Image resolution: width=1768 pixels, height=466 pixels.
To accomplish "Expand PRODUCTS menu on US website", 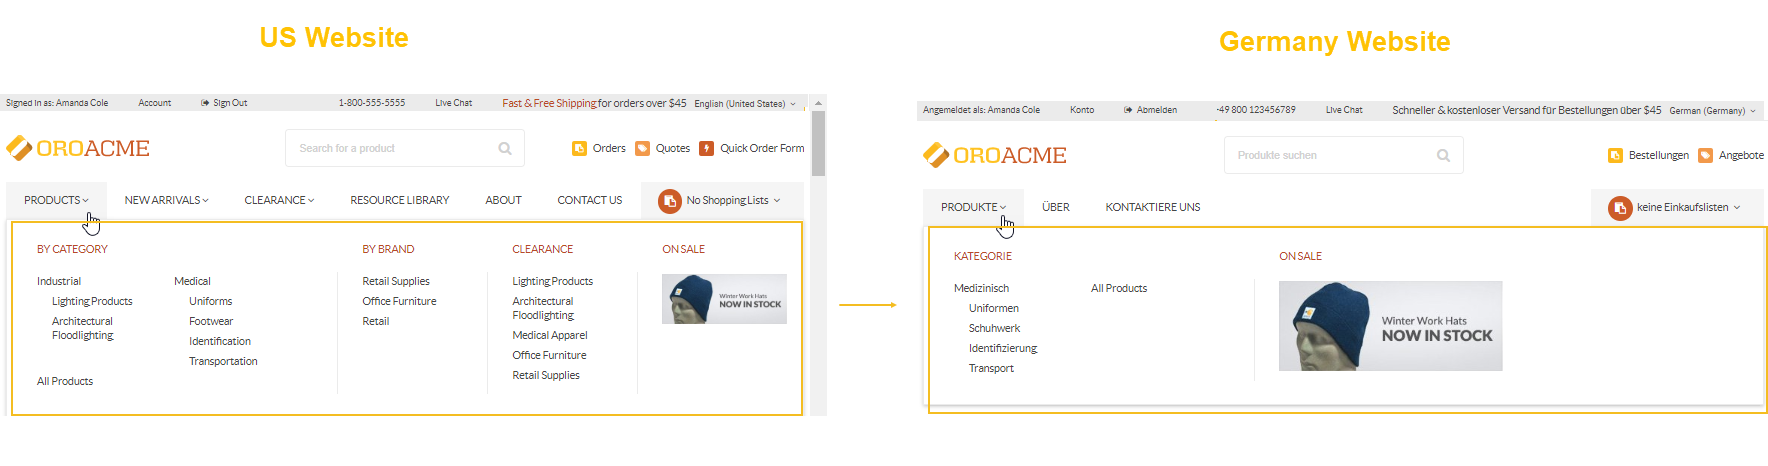I will 56,200.
